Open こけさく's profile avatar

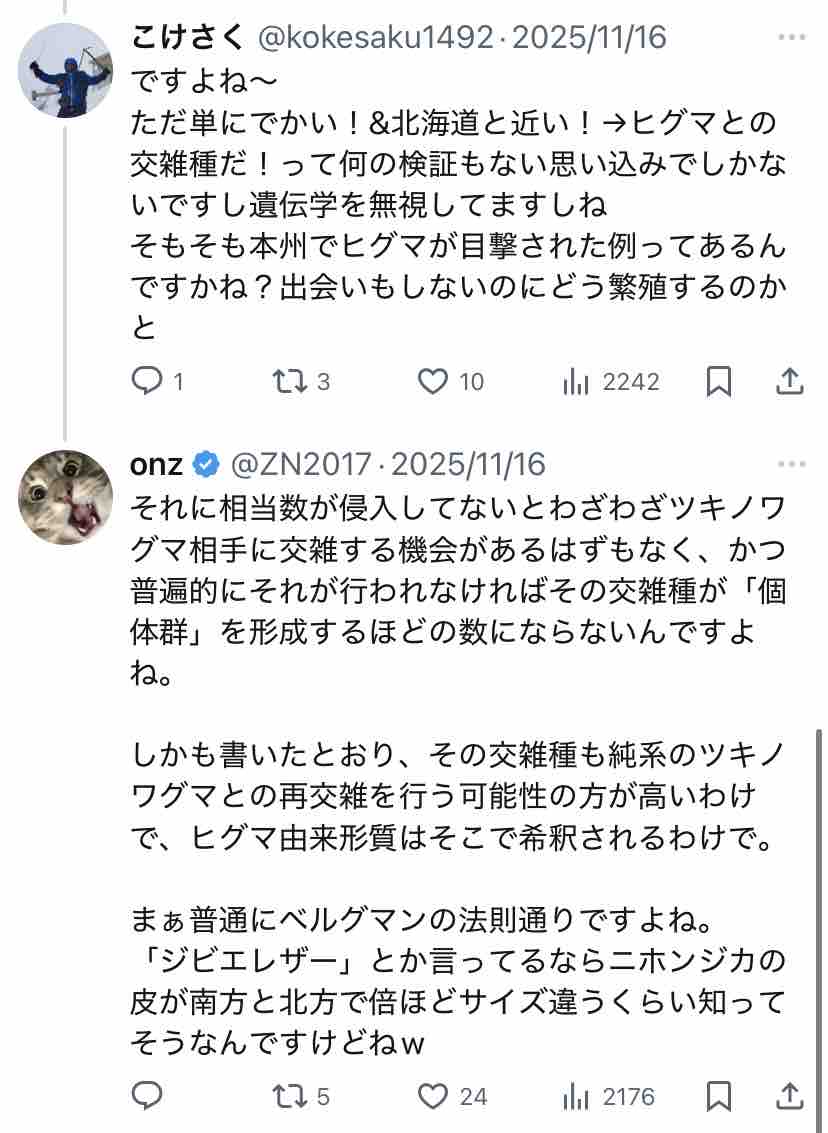(65, 70)
